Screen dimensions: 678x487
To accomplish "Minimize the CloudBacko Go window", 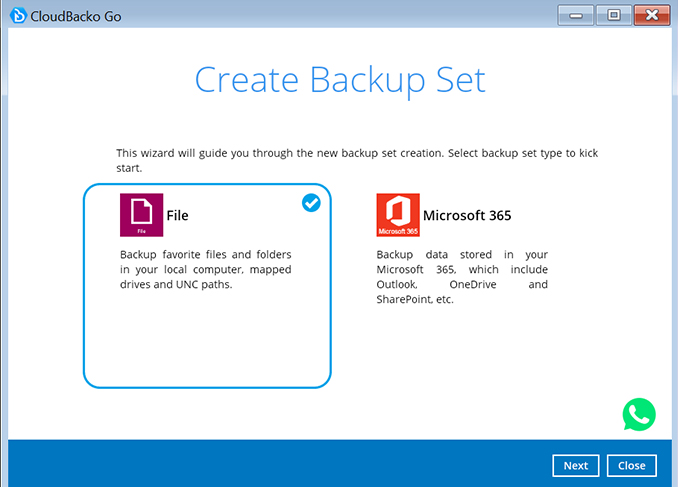I will click(x=575, y=15).
